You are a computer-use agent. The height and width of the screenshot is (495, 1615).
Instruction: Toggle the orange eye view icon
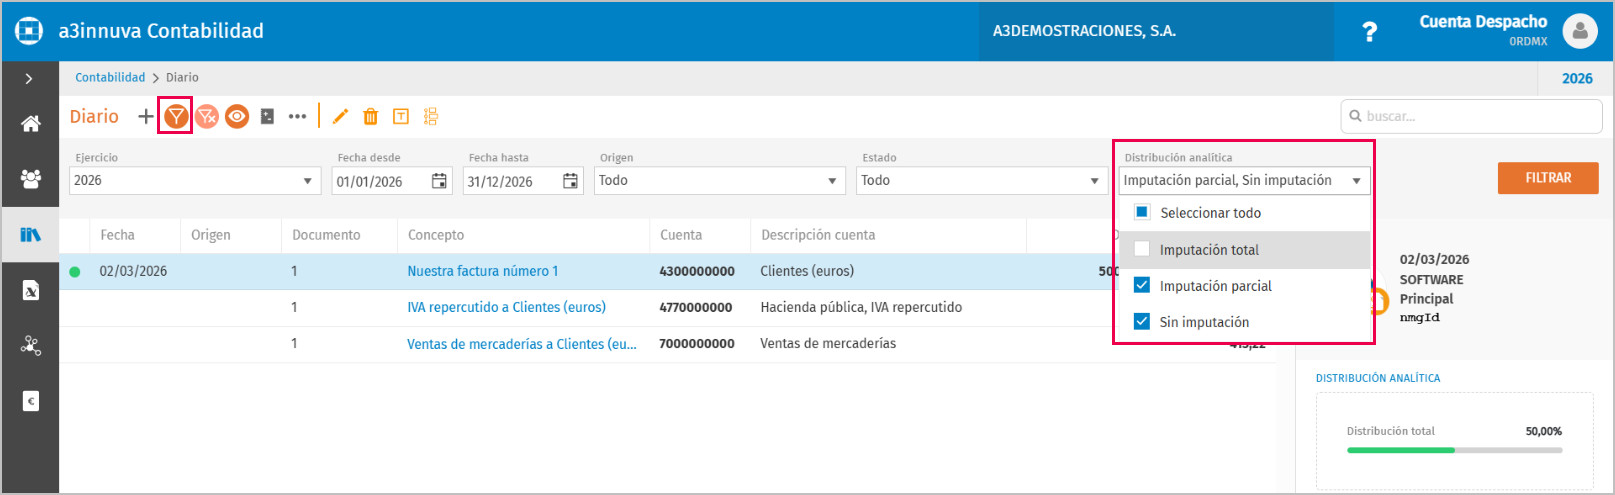tap(237, 116)
